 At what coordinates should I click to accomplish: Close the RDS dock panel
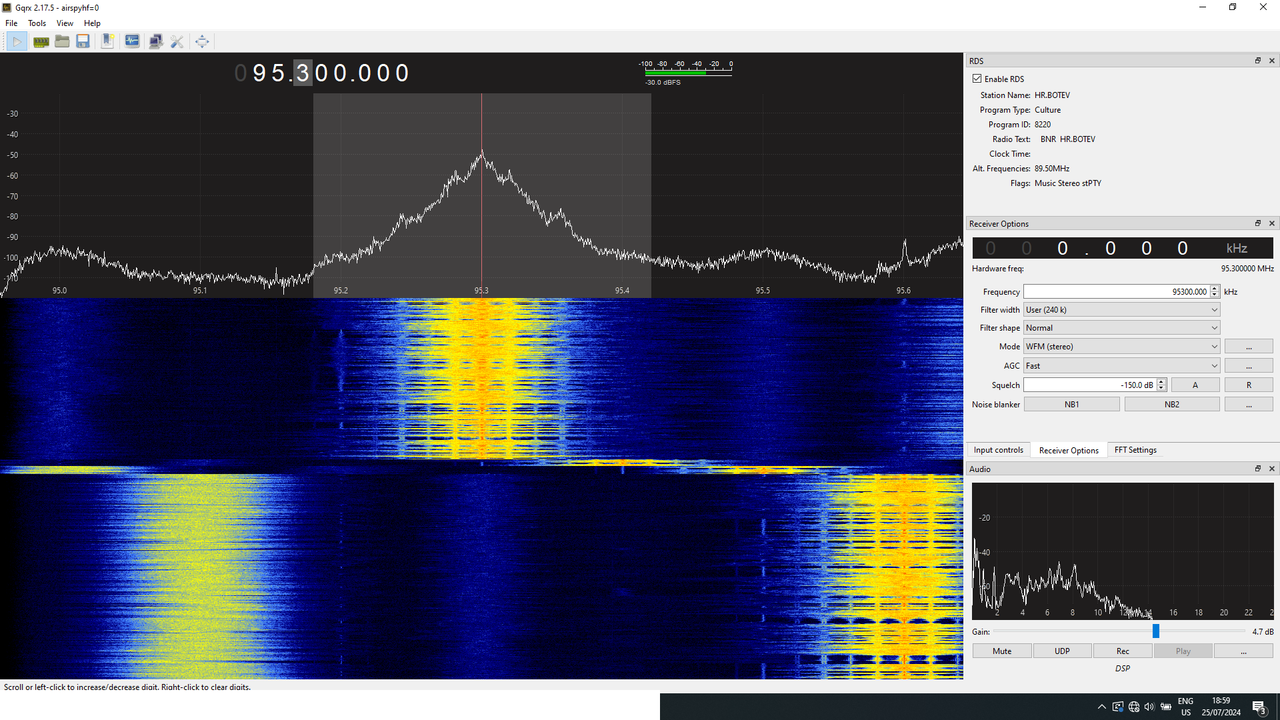tap(1272, 60)
